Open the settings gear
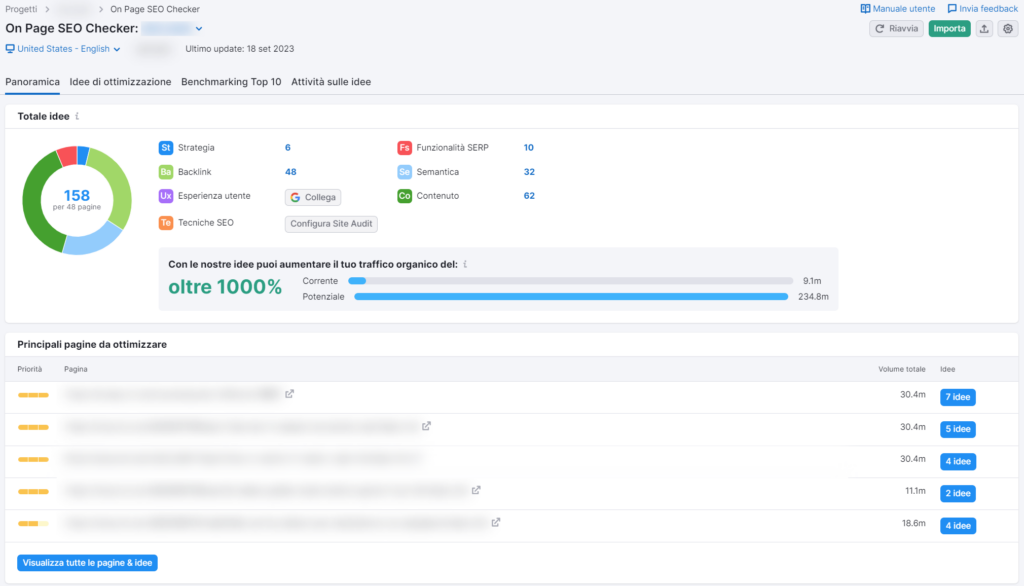This screenshot has width=1024, height=586. tap(1009, 28)
